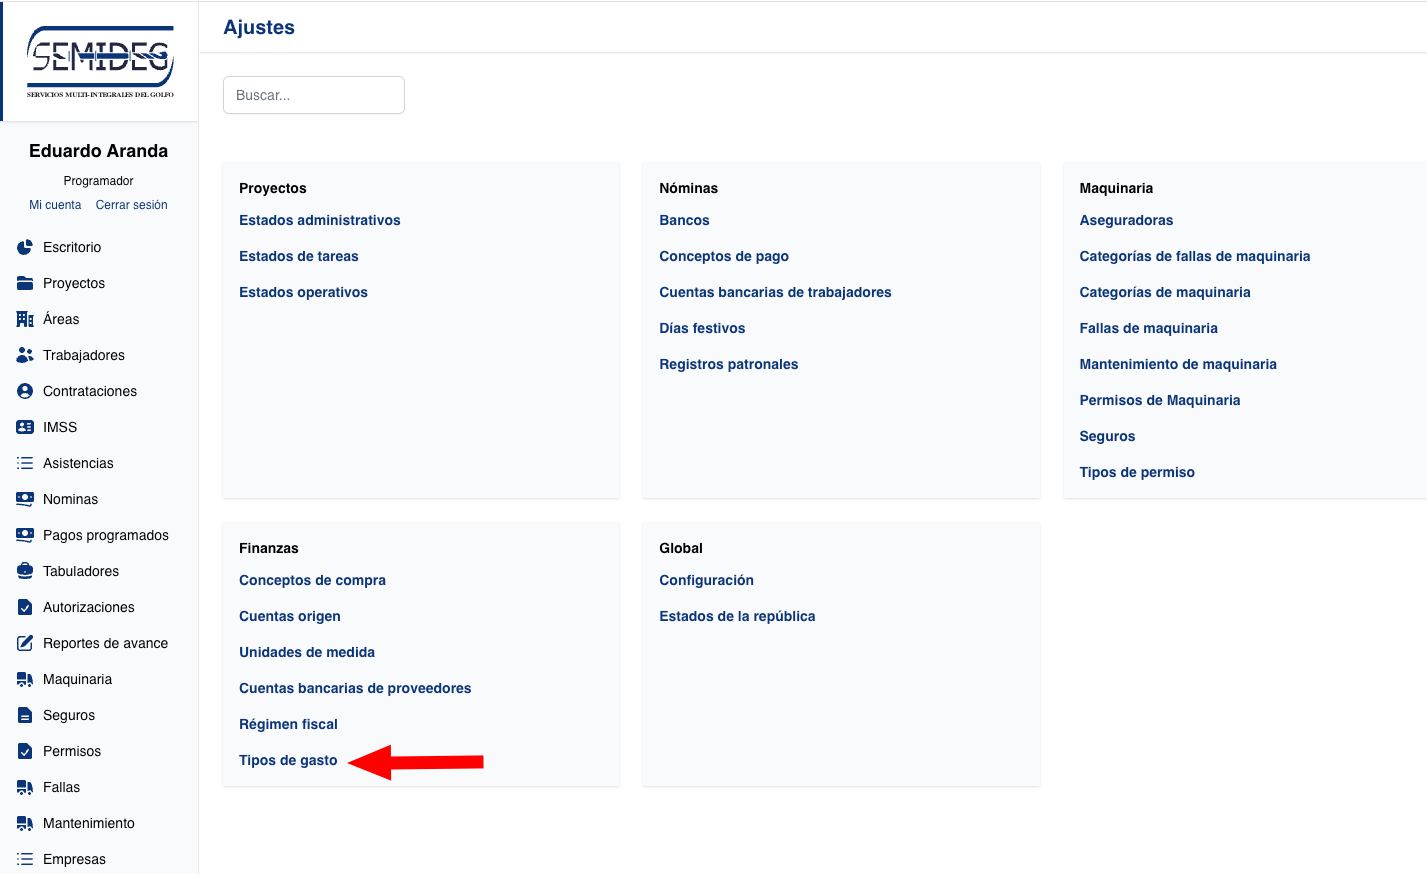This screenshot has height=874, width=1427.
Task: Focus the Buscar search field
Action: [313, 95]
